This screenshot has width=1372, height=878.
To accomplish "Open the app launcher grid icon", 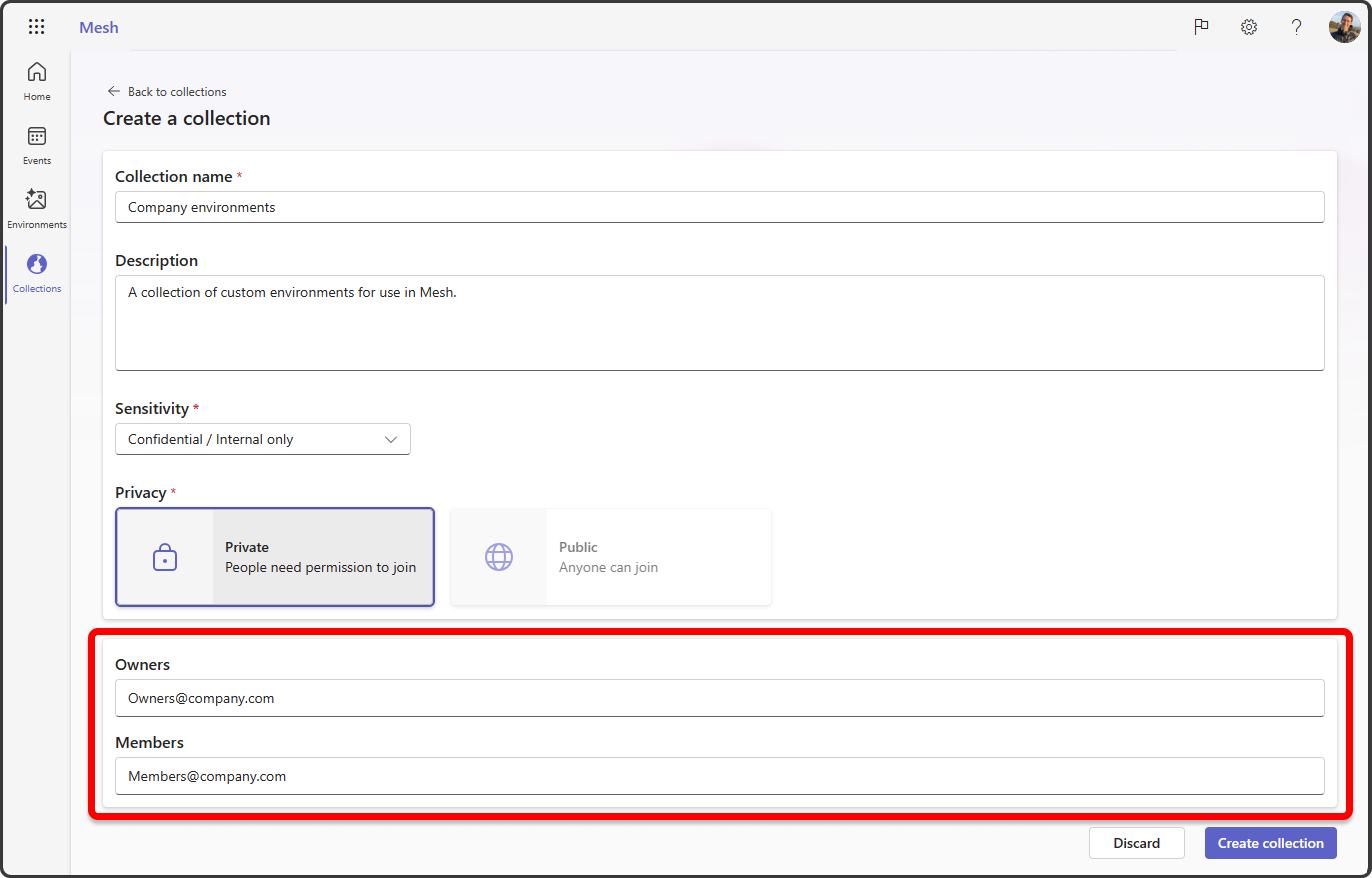I will (36, 26).
